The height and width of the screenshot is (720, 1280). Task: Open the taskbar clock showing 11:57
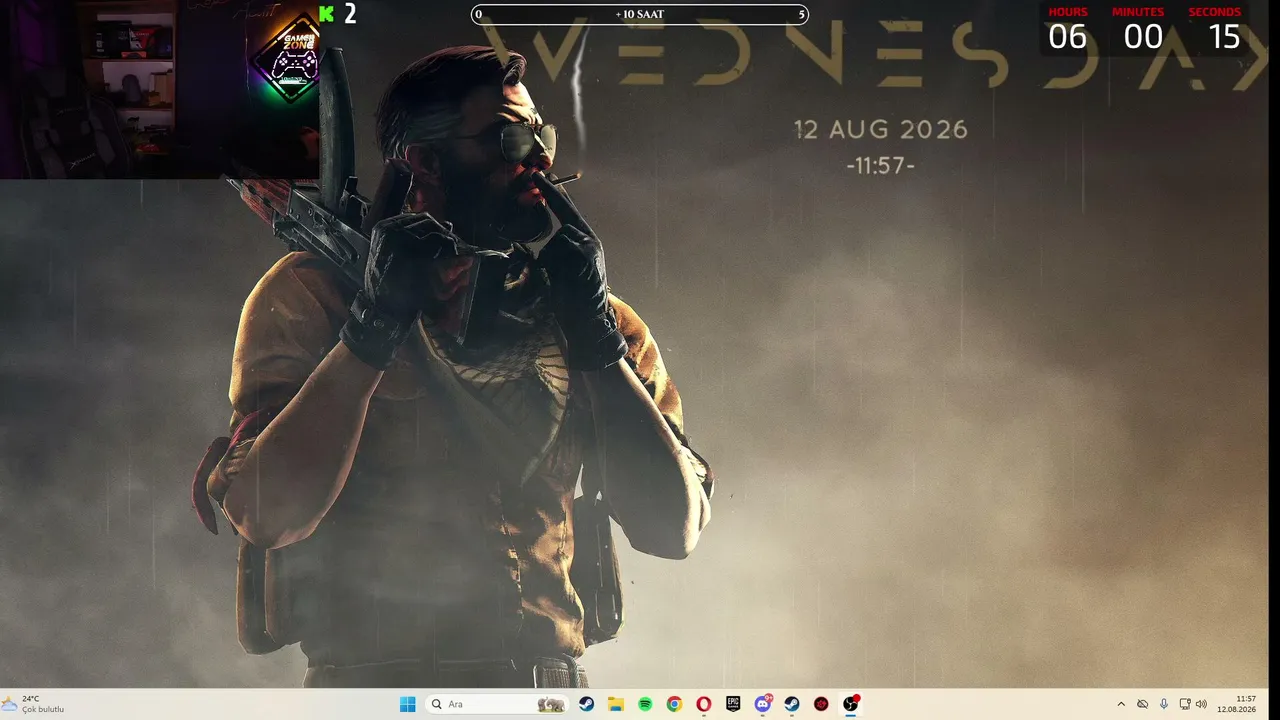point(1237,704)
